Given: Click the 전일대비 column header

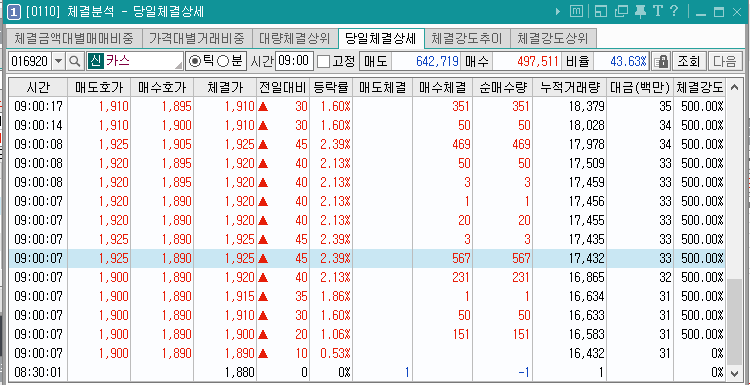Looking at the screenshot, I should (283, 87).
